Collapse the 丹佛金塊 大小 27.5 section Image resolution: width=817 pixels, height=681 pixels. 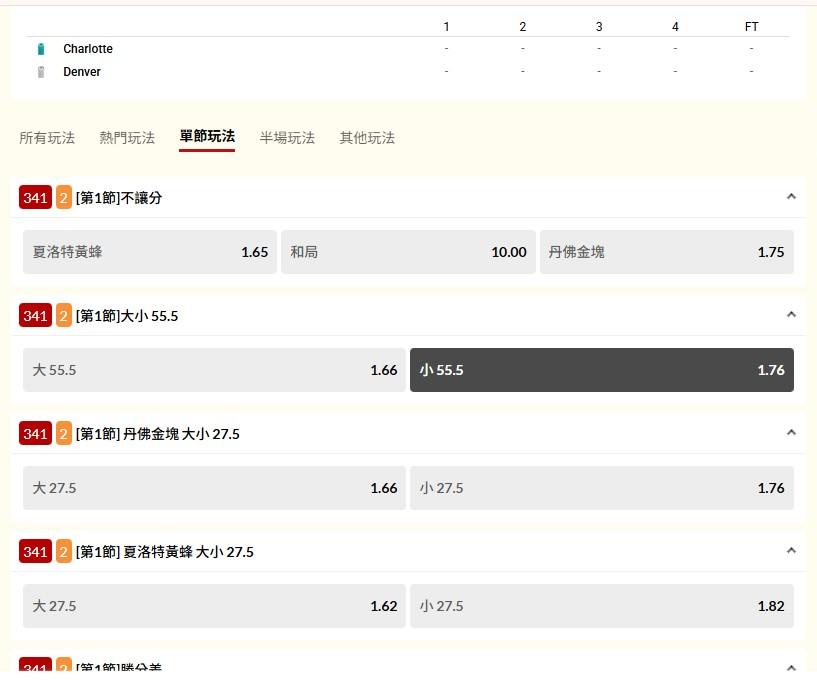pos(791,433)
